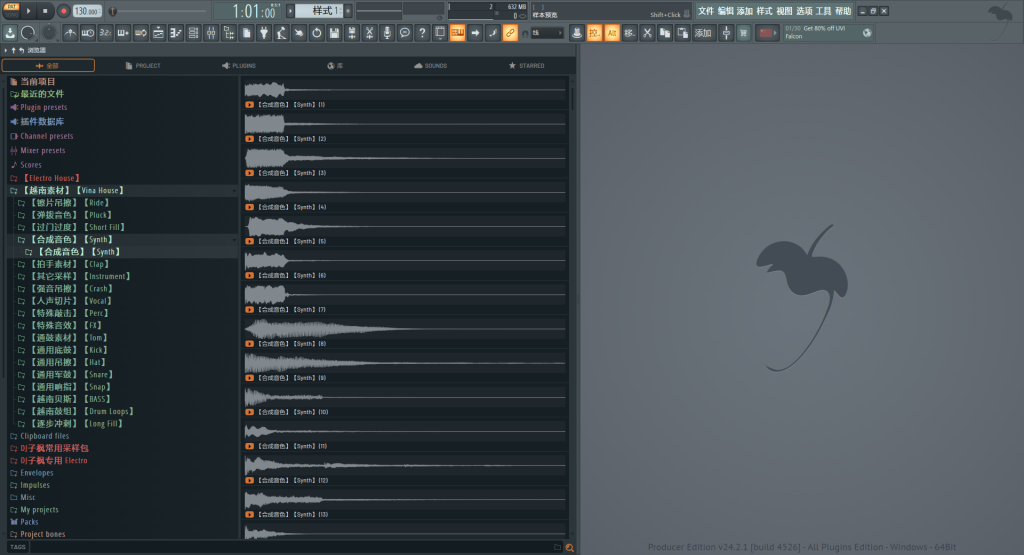
Task: Open the snap selector dropdown
Action: (547, 33)
